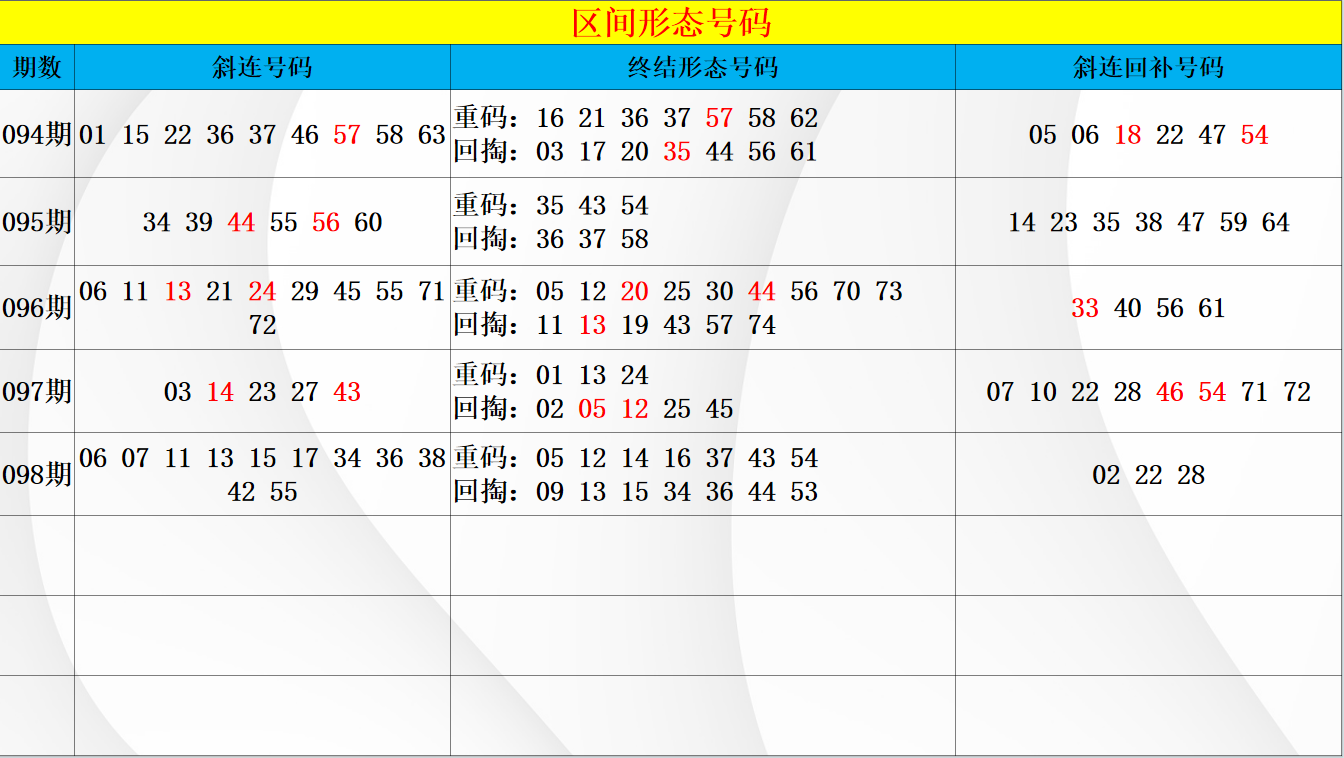
Task: Click the 096期 row label
Action: [37, 308]
